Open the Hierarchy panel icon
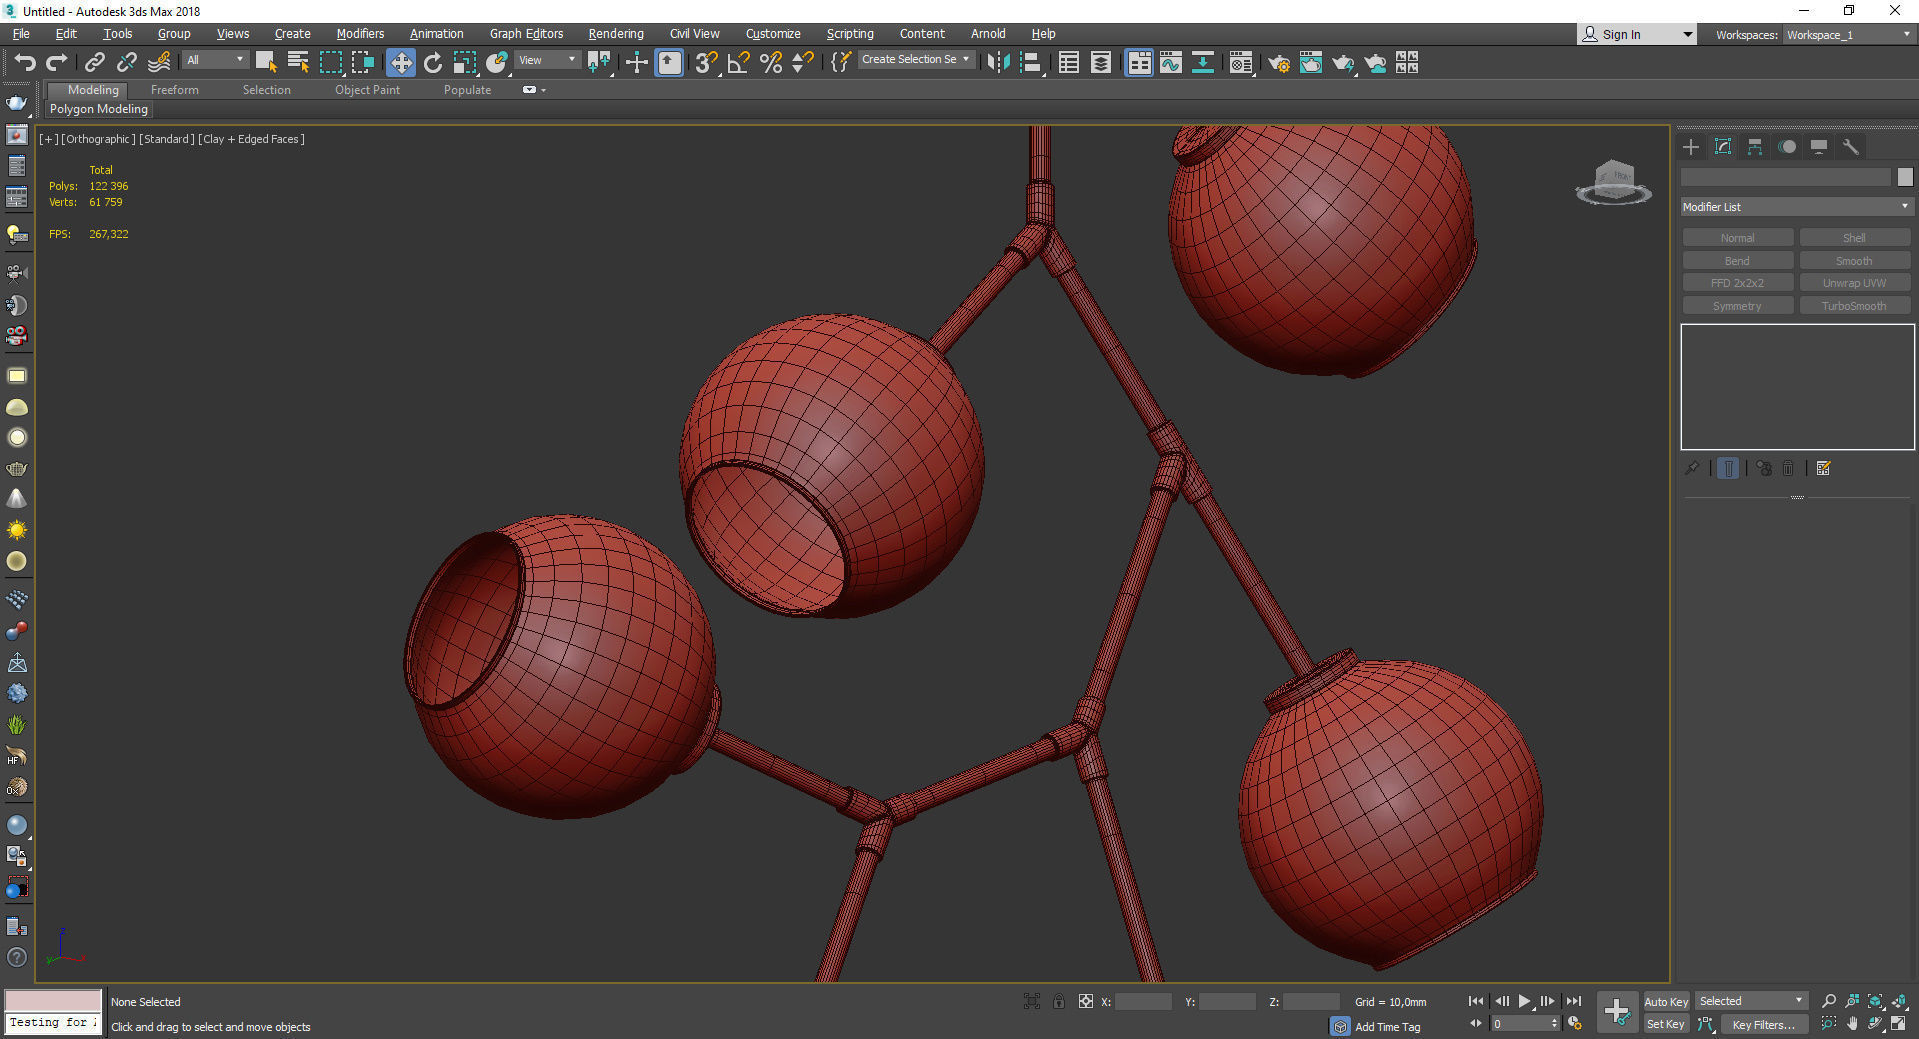1919x1039 pixels. coord(1755,147)
